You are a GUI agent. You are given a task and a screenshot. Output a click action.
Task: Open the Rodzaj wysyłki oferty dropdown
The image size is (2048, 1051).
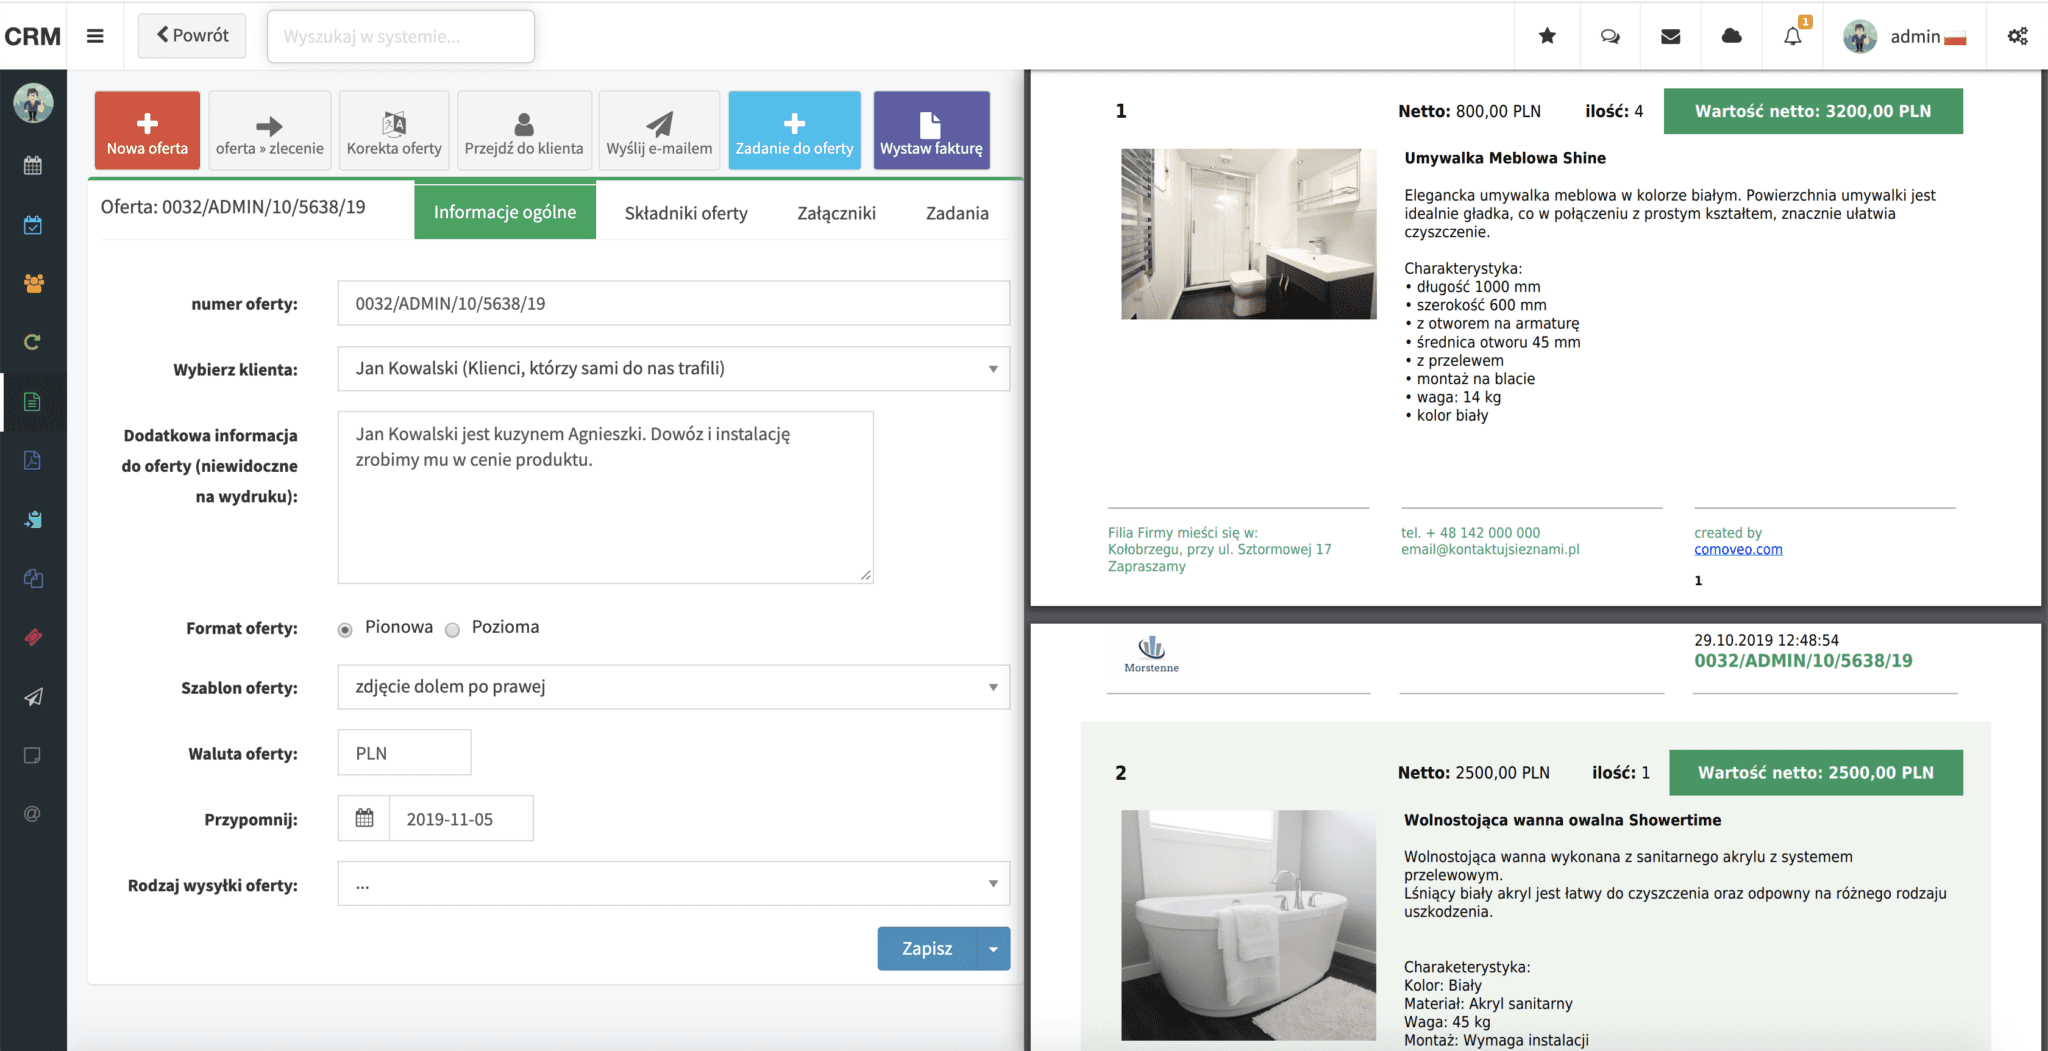[674, 884]
